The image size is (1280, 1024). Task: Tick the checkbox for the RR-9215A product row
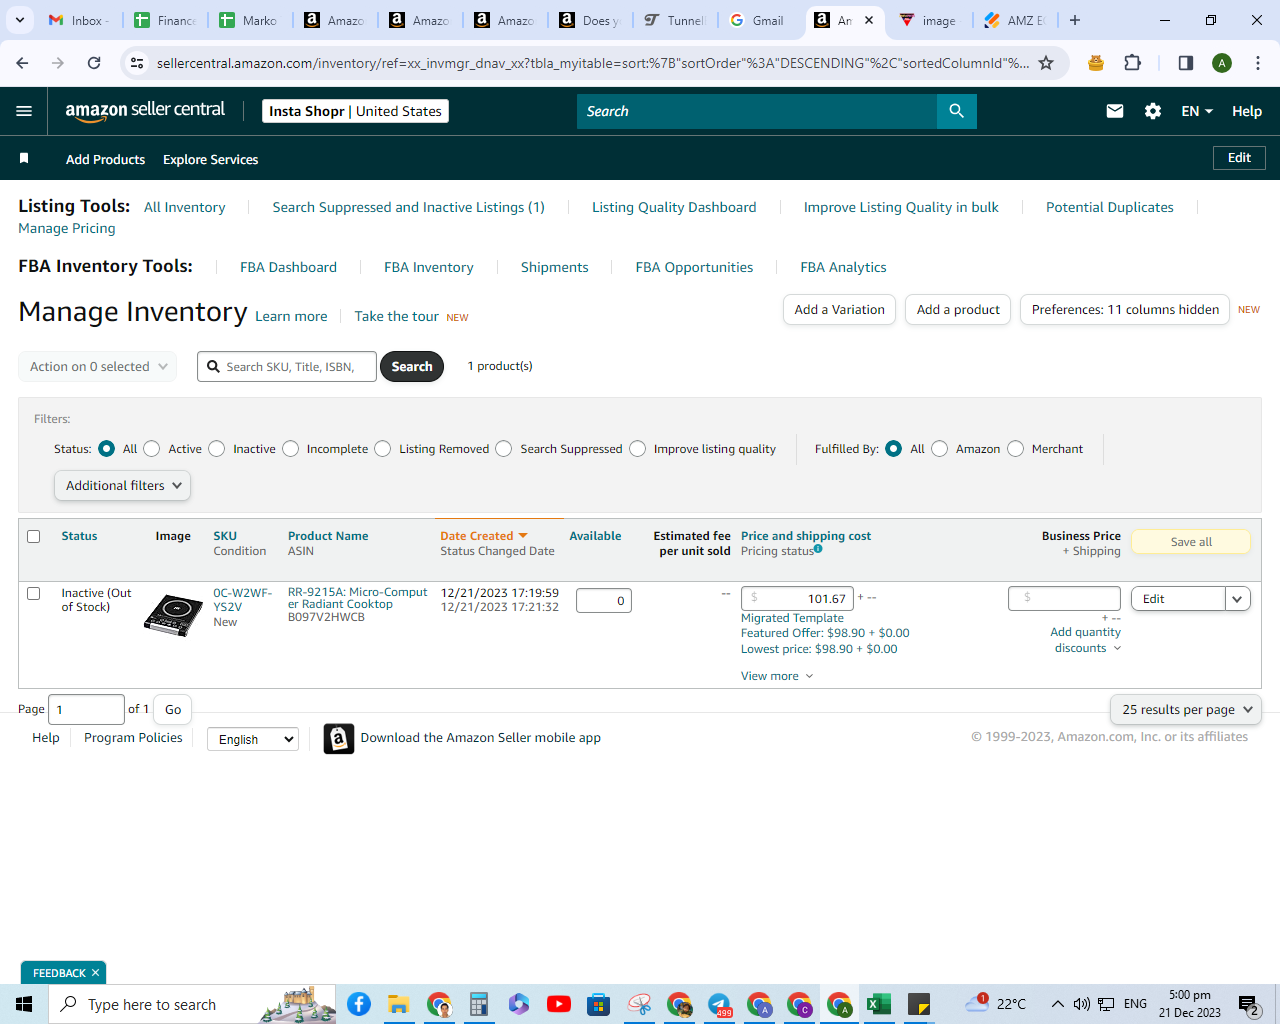tap(34, 594)
